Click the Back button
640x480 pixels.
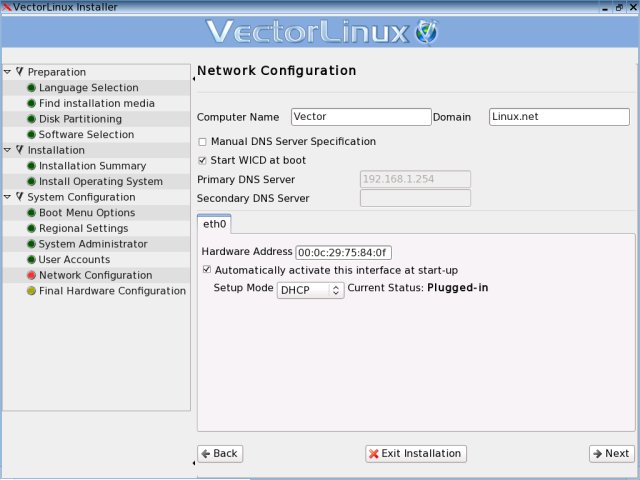coord(220,453)
